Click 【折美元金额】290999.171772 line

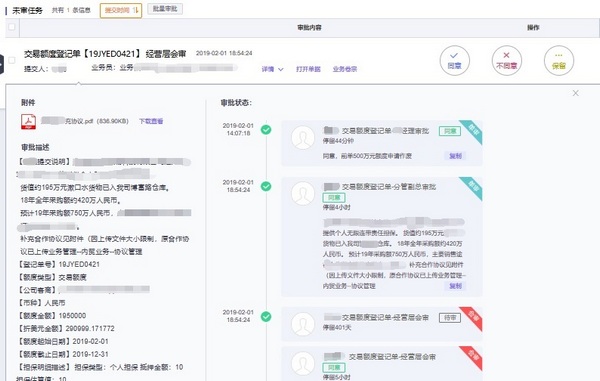(65, 329)
